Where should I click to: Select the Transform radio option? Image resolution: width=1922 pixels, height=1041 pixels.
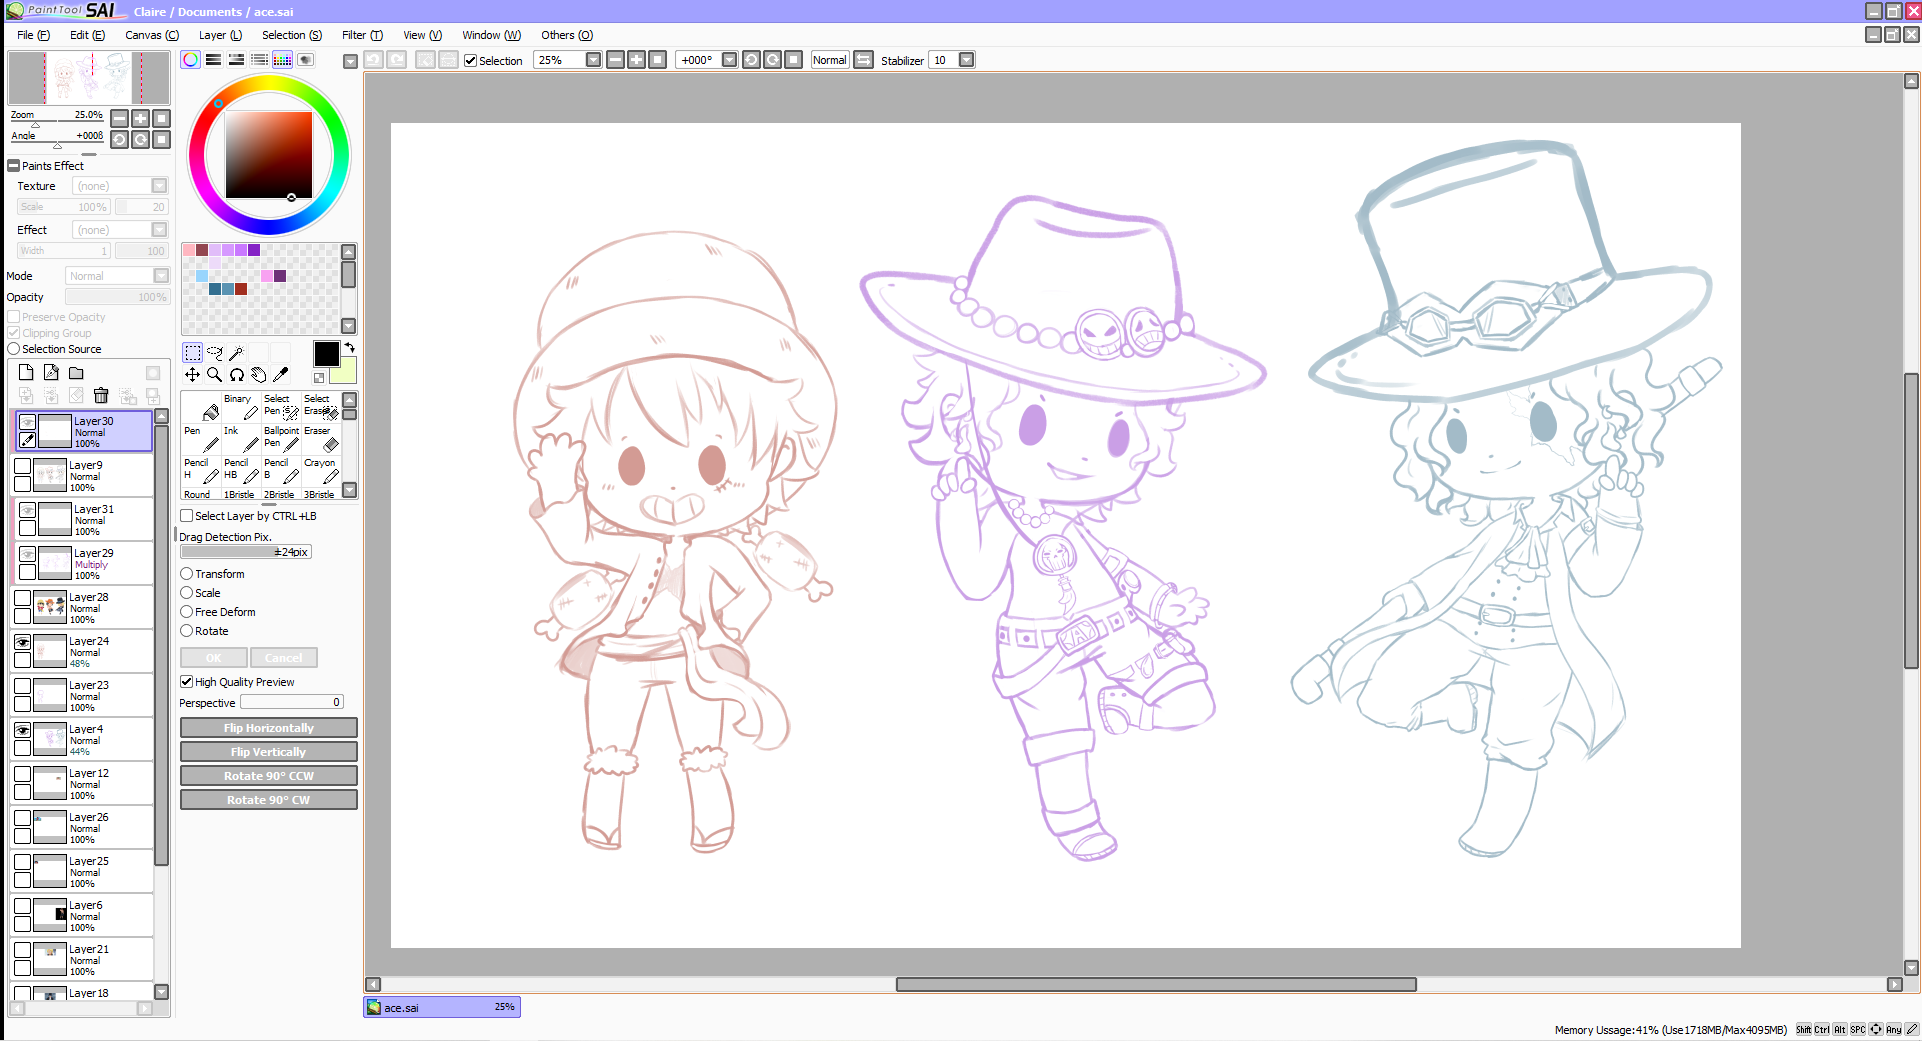(186, 574)
